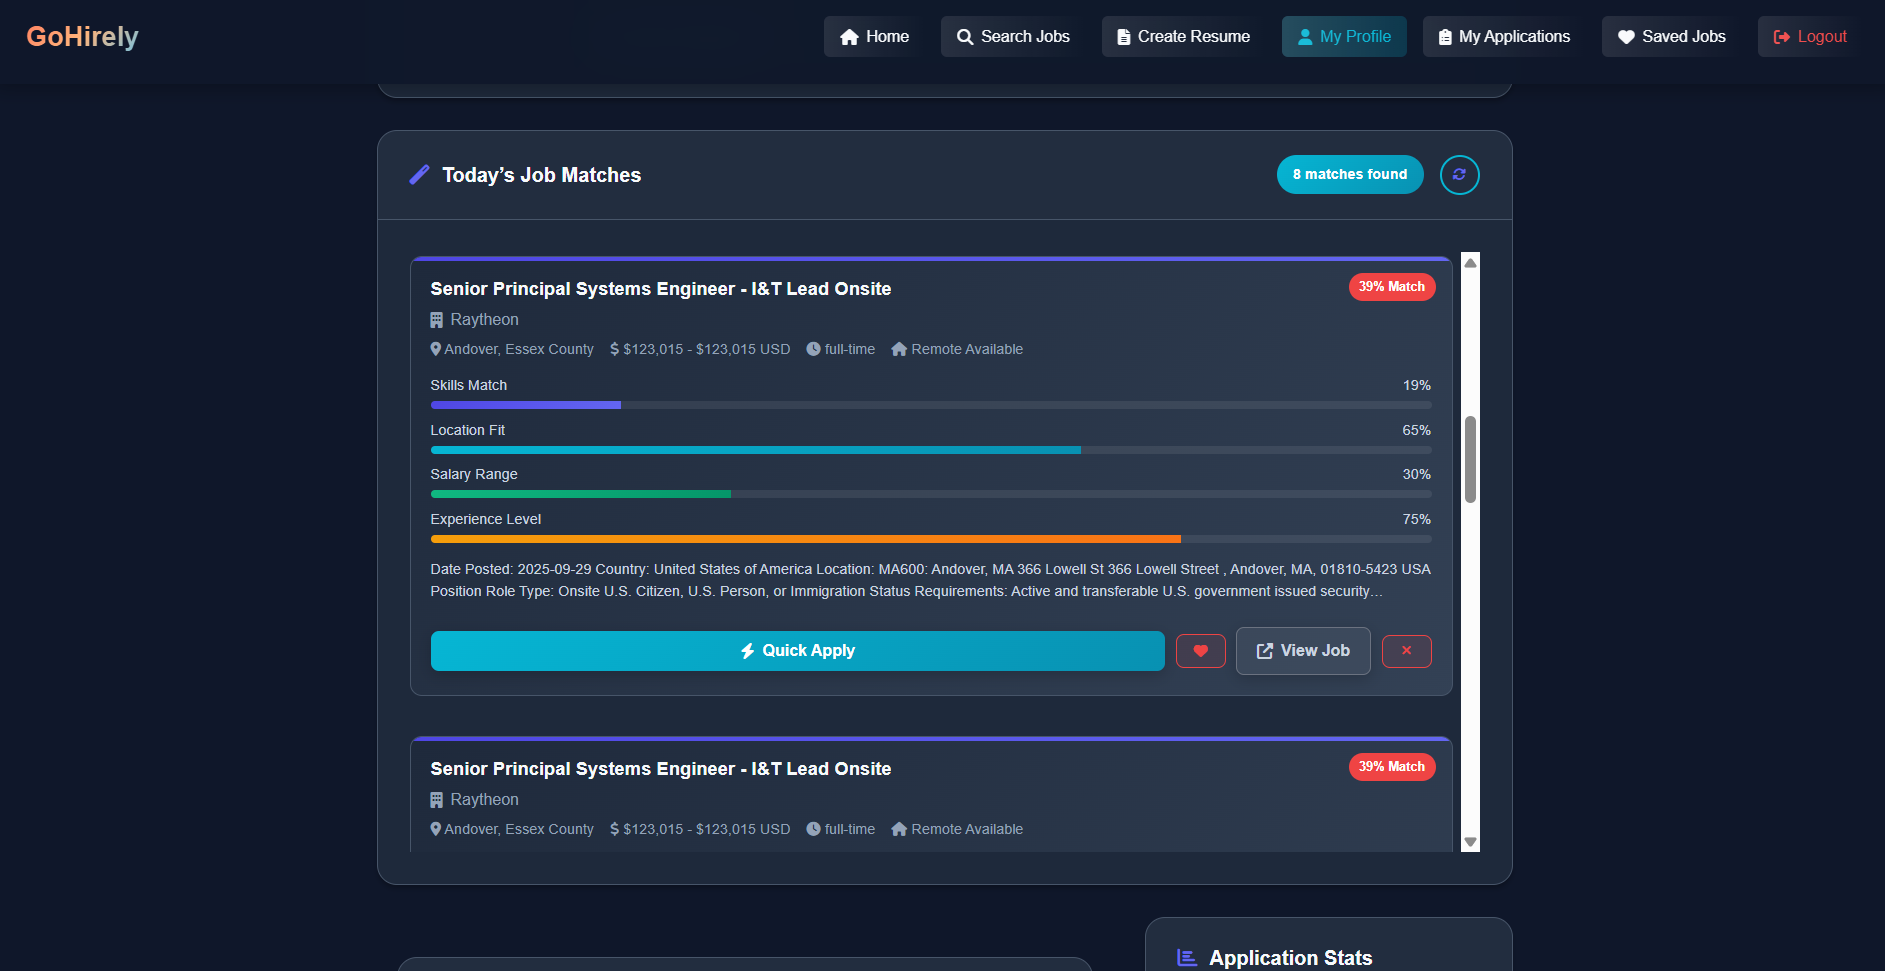The height and width of the screenshot is (971, 1885).
Task: Select the GoHirely logo
Action: pos(82,36)
